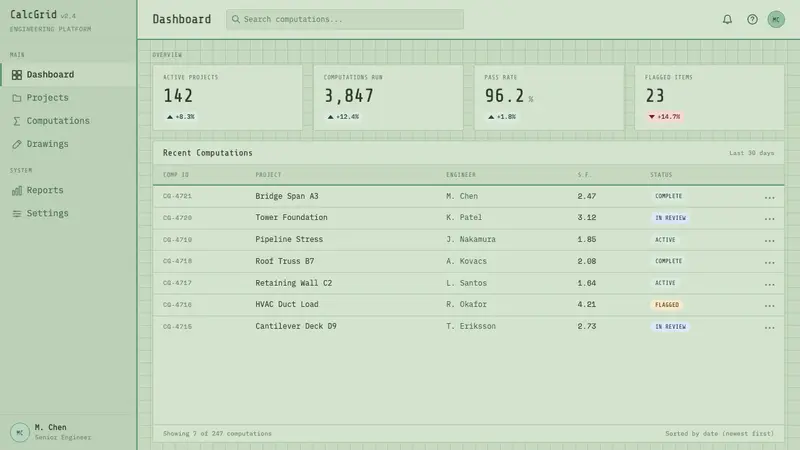
Task: Click project name Pipeline Stress
Action: pos(289,239)
